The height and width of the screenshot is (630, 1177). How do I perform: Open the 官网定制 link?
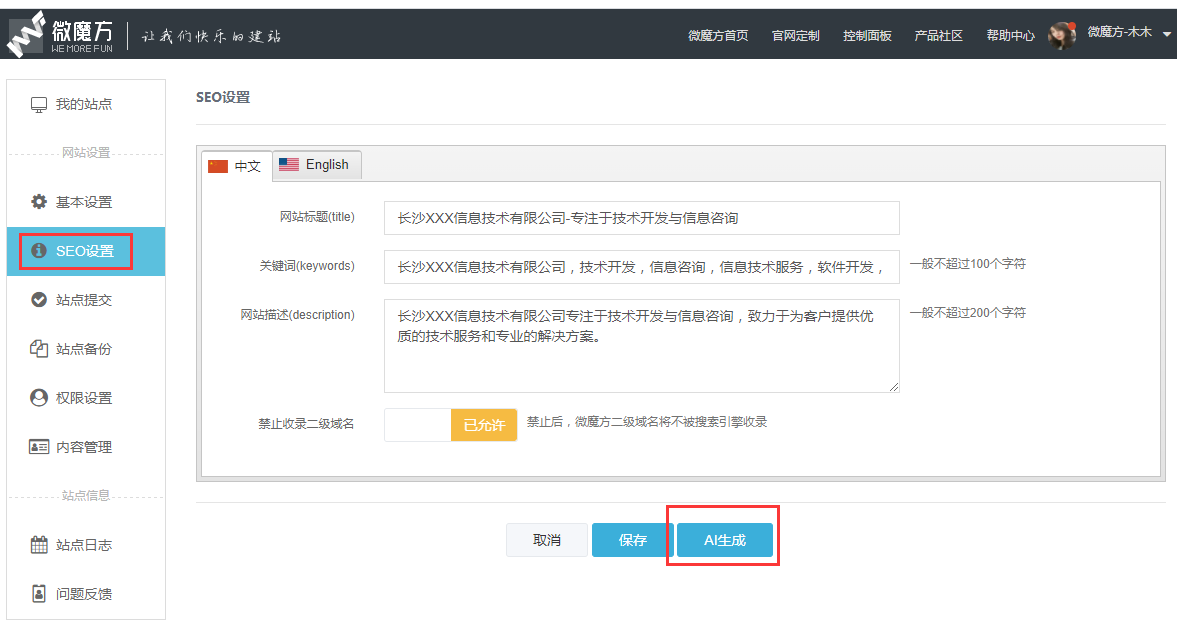(795, 35)
